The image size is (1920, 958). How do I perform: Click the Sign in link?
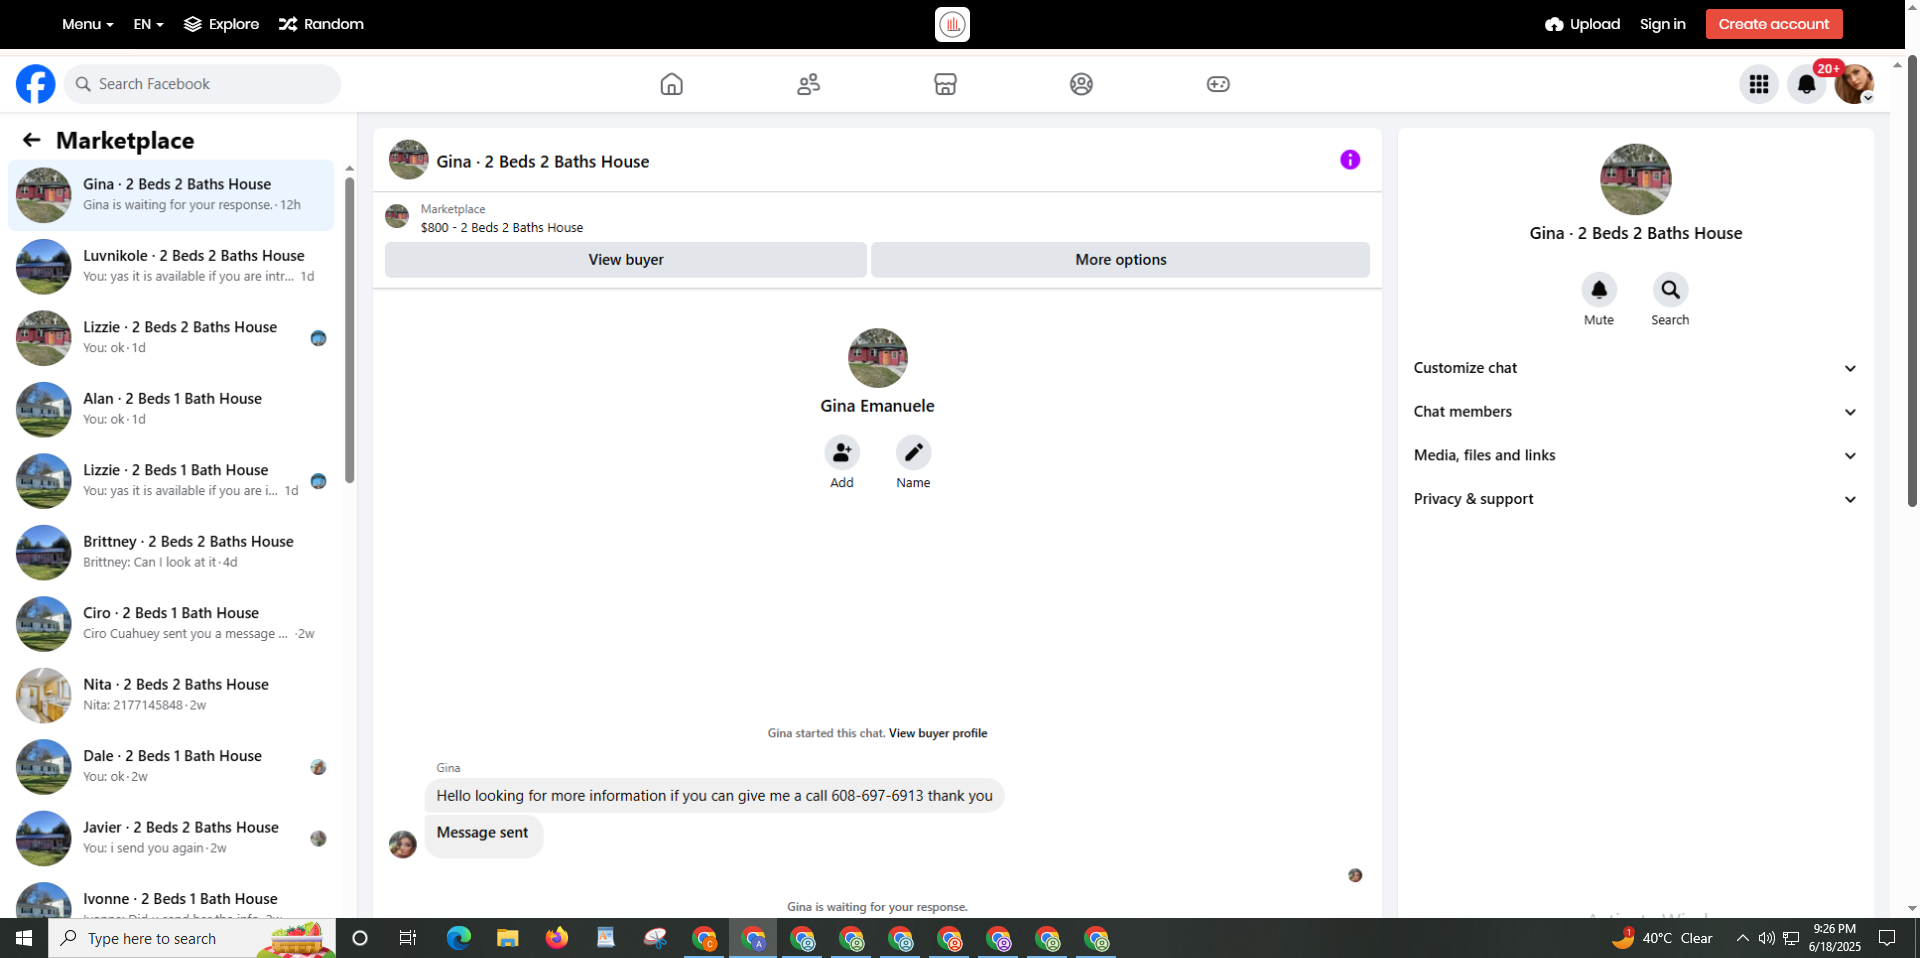(1663, 24)
